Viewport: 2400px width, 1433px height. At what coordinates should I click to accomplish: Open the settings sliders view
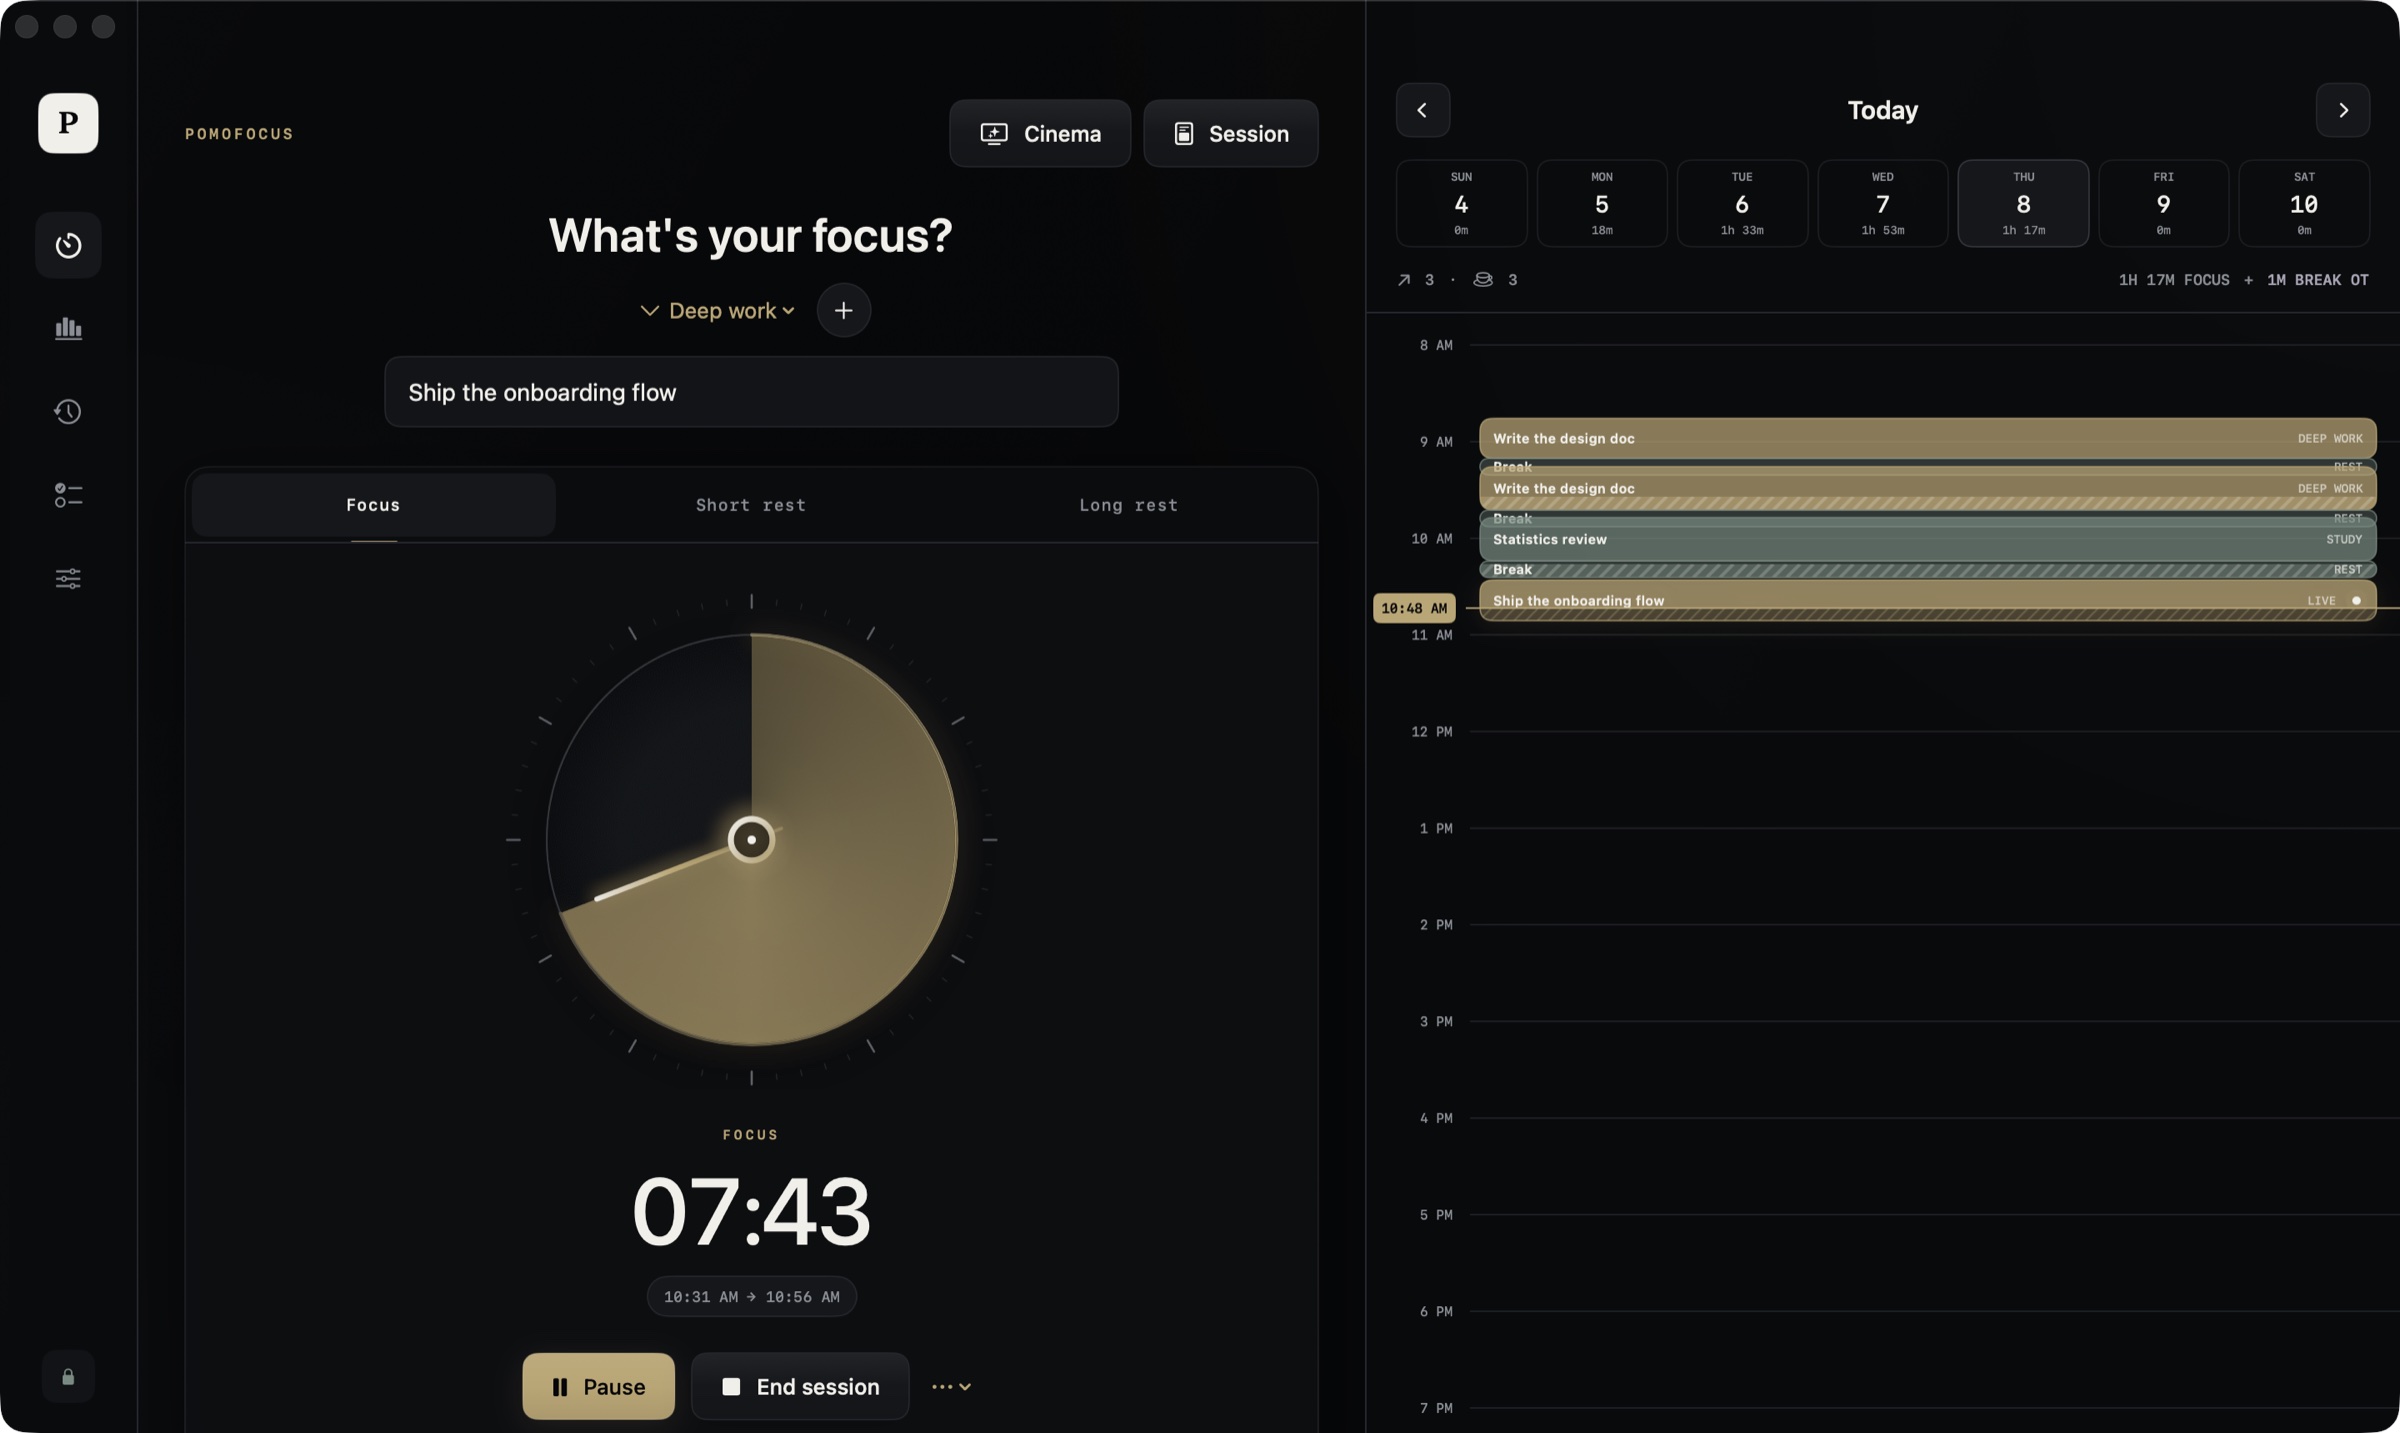68,578
